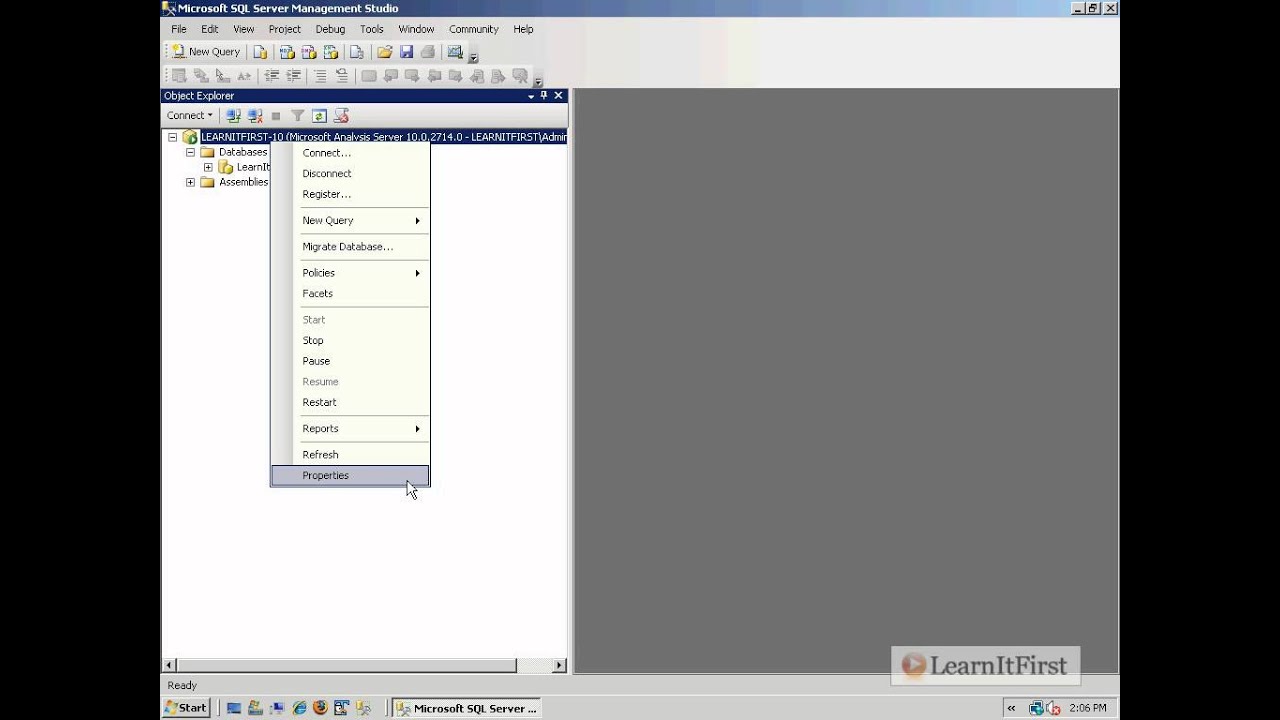Choose Stop from context menu
Image resolution: width=1280 pixels, height=720 pixels.
(x=350, y=340)
